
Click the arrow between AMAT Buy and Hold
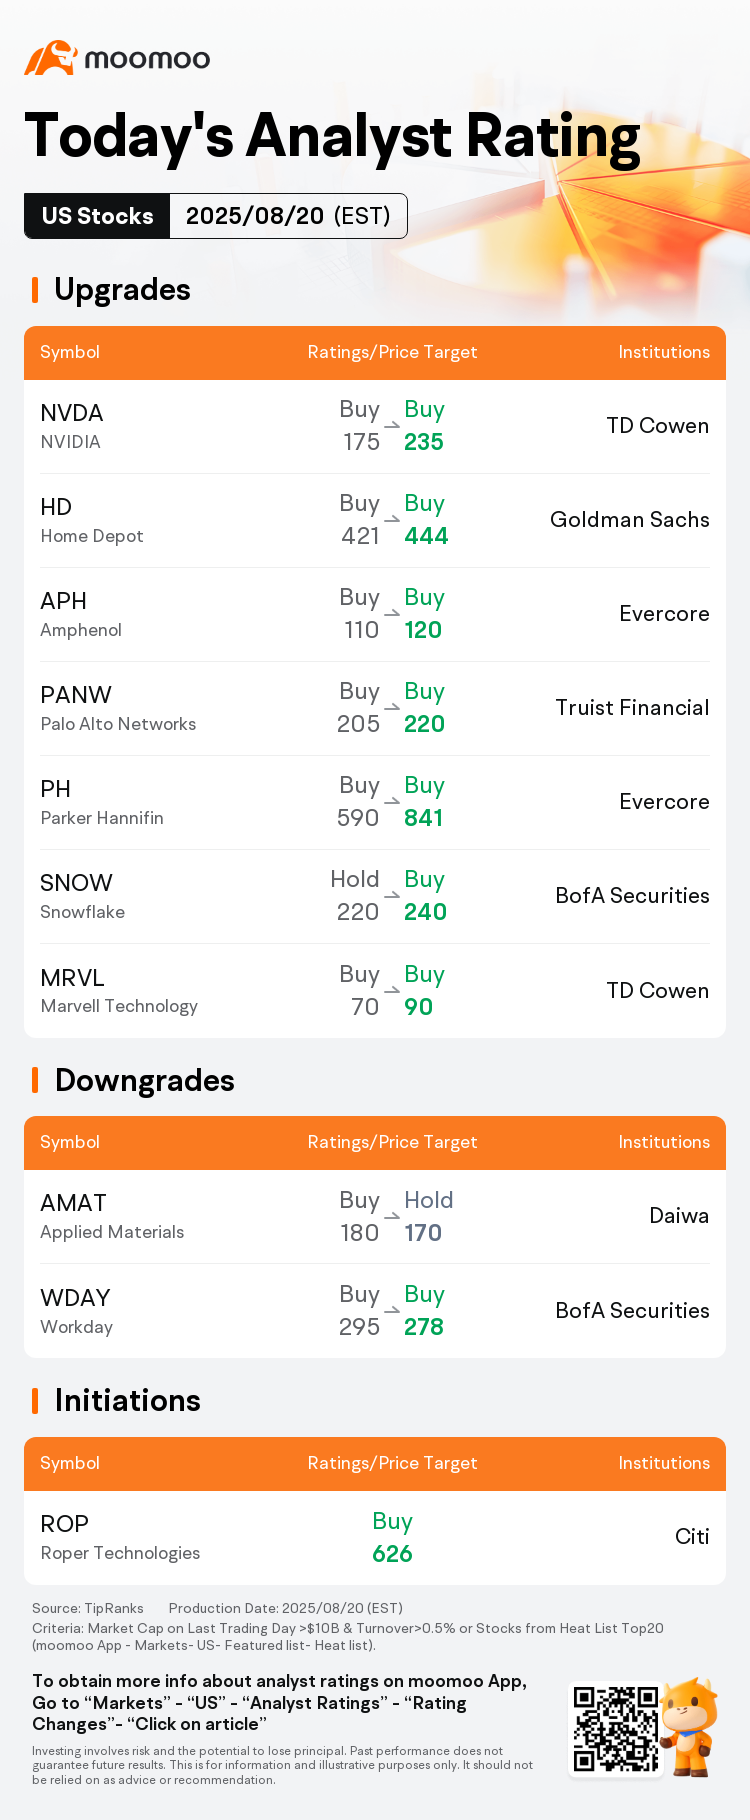(x=392, y=1216)
